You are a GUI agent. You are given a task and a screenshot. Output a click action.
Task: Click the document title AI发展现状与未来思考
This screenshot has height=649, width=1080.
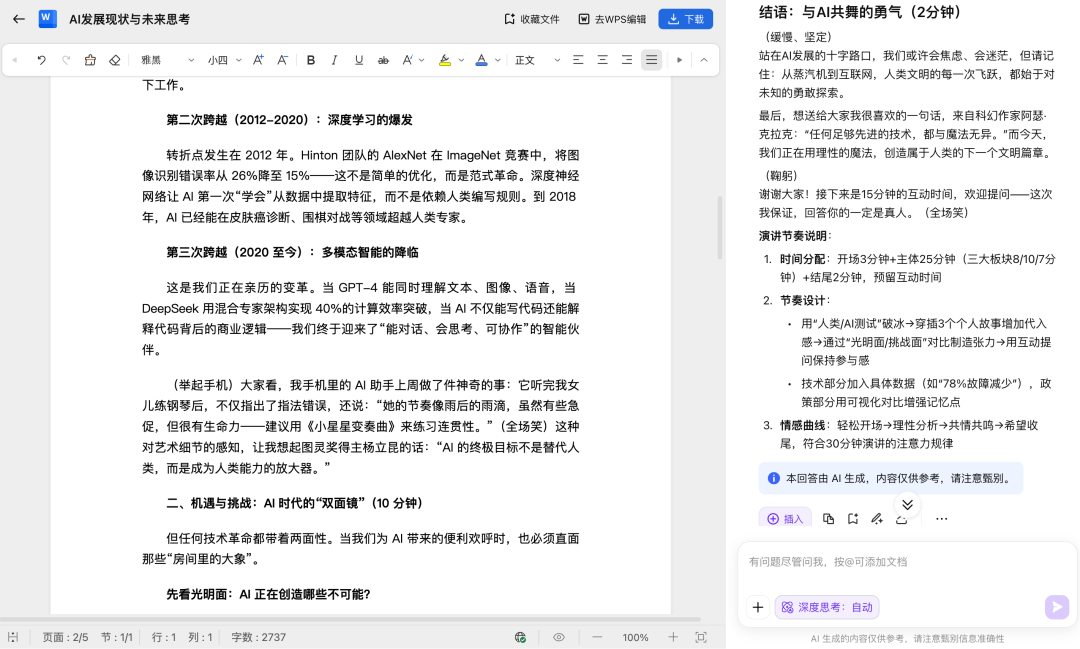[x=129, y=19]
